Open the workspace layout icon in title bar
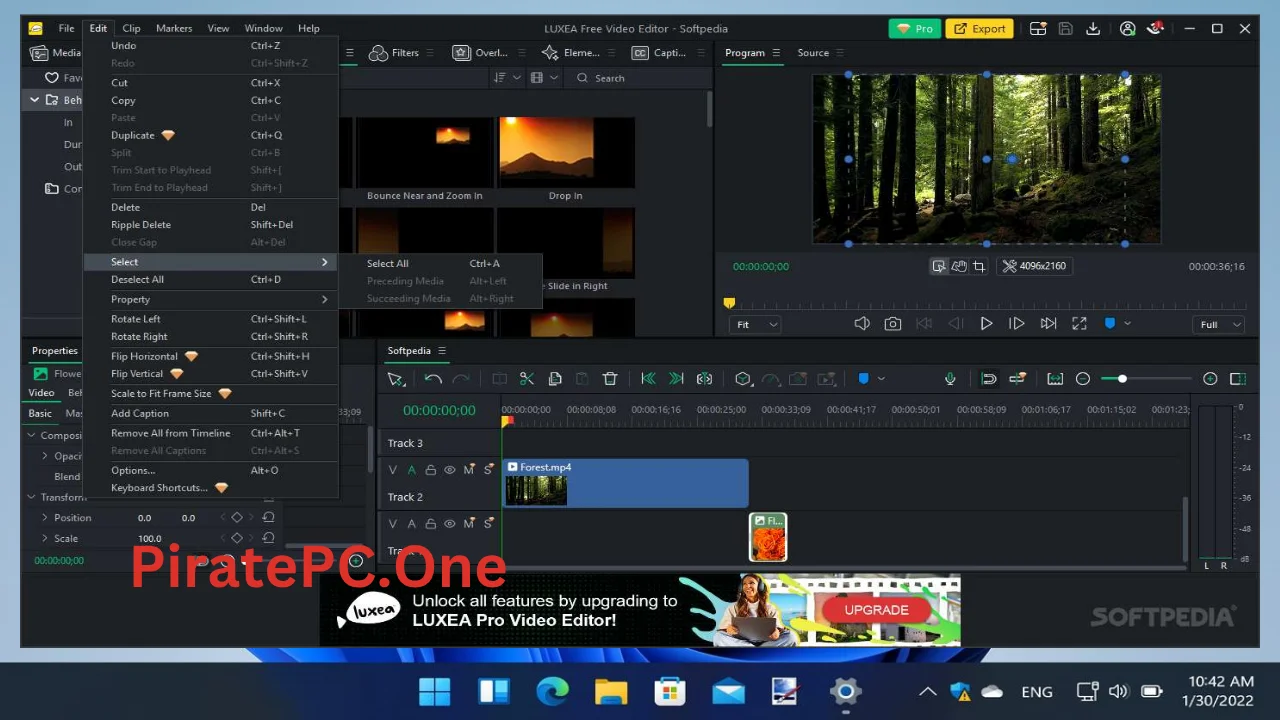Image resolution: width=1280 pixels, height=720 pixels. (1038, 28)
